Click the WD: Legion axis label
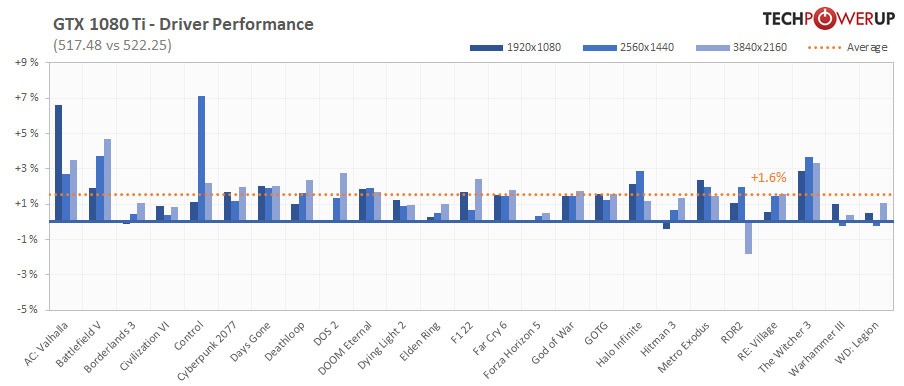Image resolution: width=904 pixels, height=386 pixels. point(859,340)
